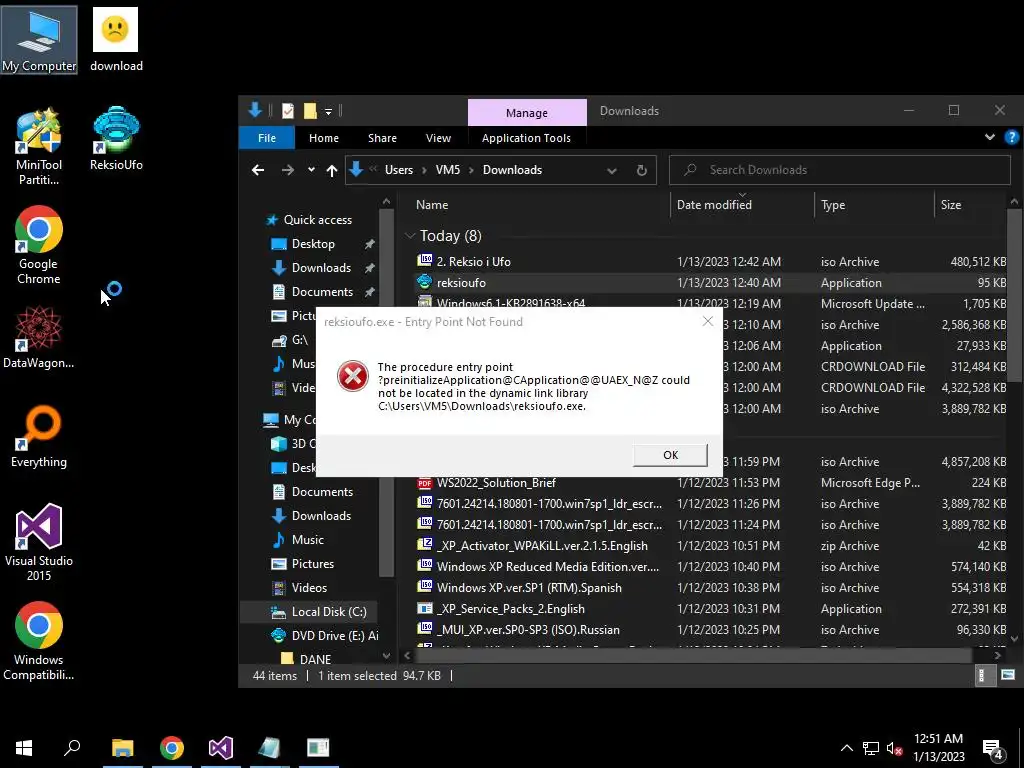
Task: Open File Explorer from taskbar
Action: [x=122, y=748]
